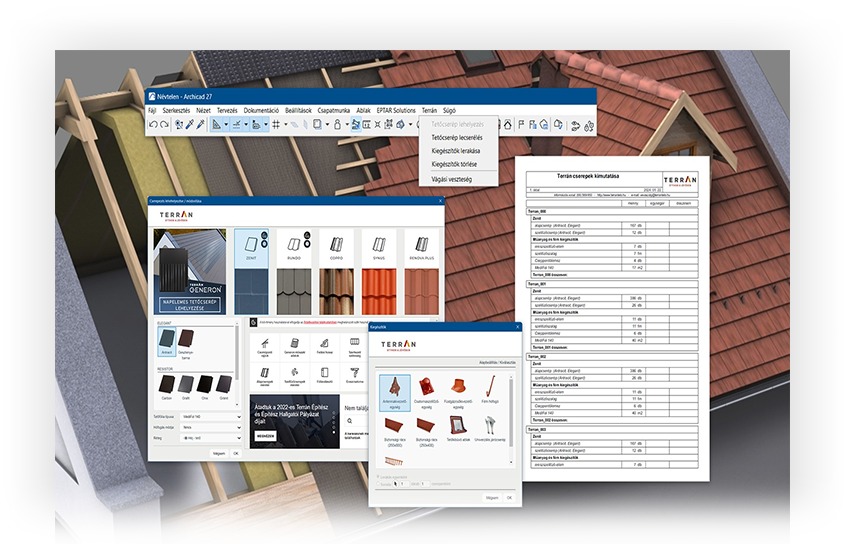The image size is (856, 560).
Task: Toggle the guide lines triangle ruler icon
Action: (217, 124)
